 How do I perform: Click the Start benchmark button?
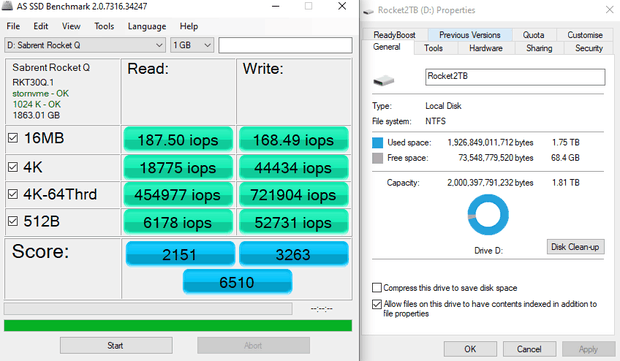(116, 345)
